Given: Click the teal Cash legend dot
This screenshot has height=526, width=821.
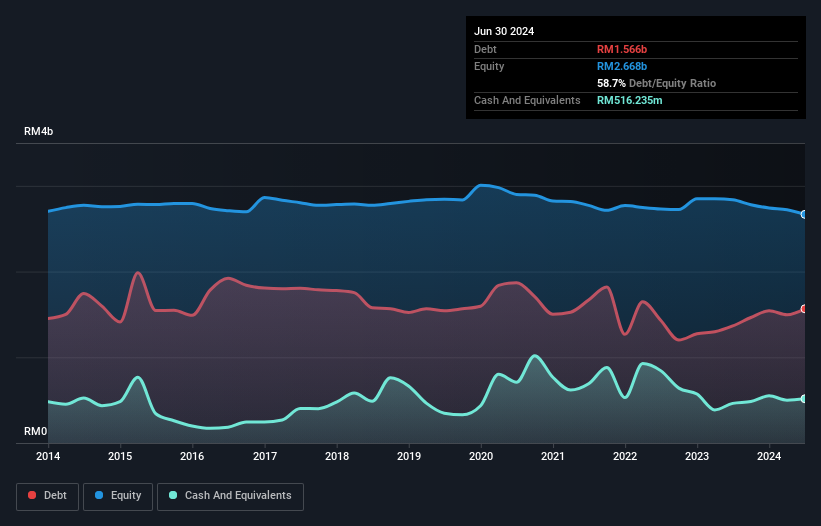Looking at the screenshot, I should pyautogui.click(x=173, y=495).
